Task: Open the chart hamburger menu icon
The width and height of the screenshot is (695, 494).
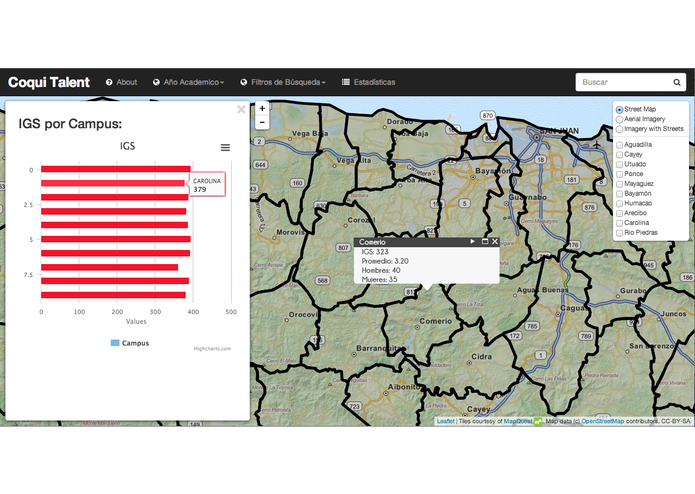Action: [225, 148]
